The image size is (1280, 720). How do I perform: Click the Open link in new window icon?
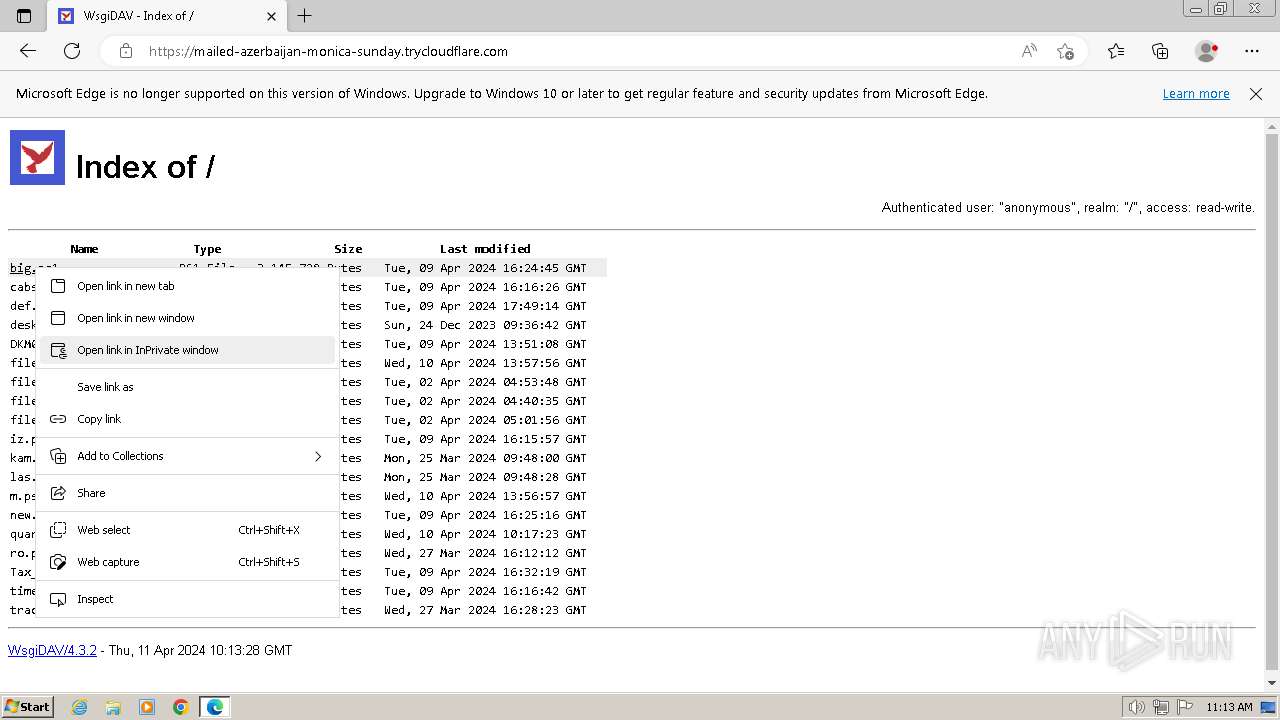coord(58,318)
